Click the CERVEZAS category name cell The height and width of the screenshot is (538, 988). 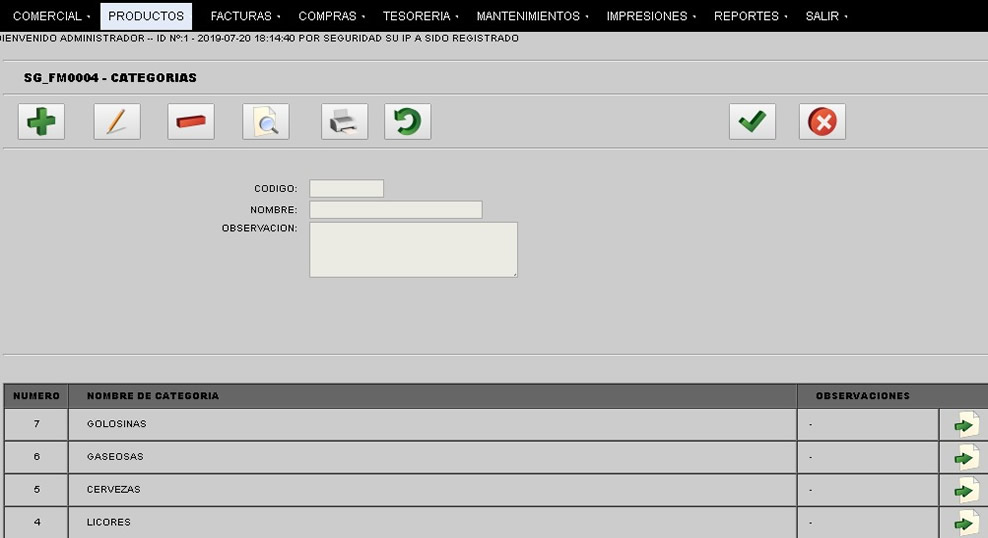(x=432, y=490)
